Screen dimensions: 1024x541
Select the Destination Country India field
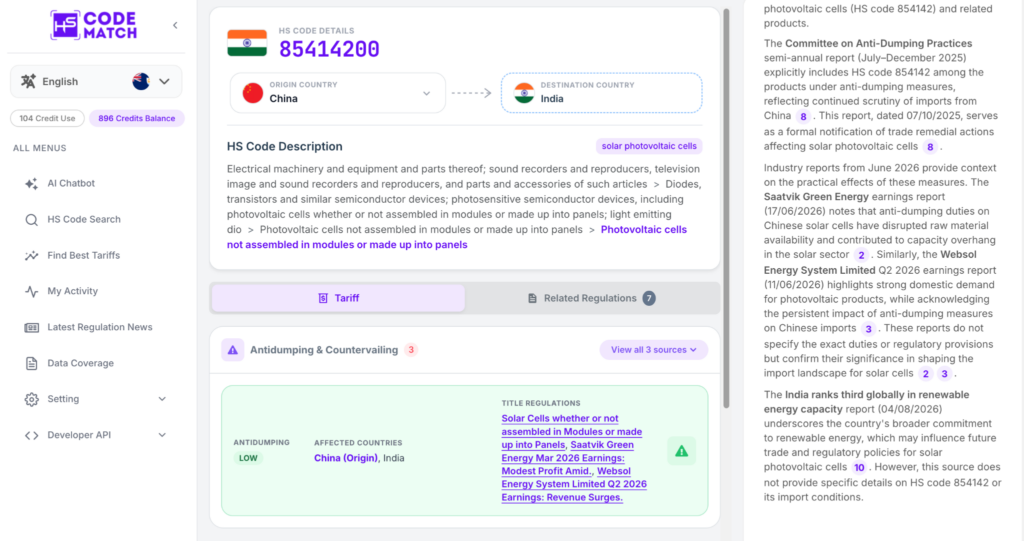tap(601, 93)
